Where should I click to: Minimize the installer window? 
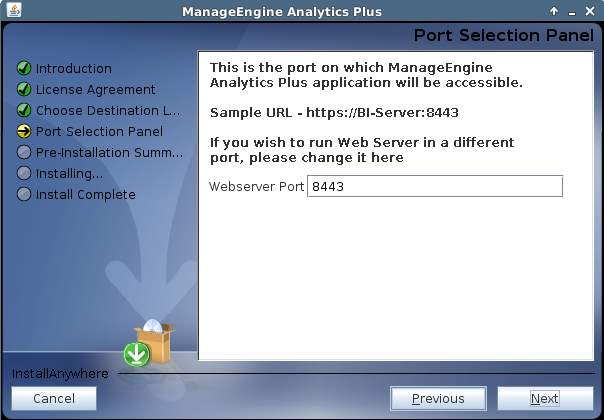click(x=572, y=12)
